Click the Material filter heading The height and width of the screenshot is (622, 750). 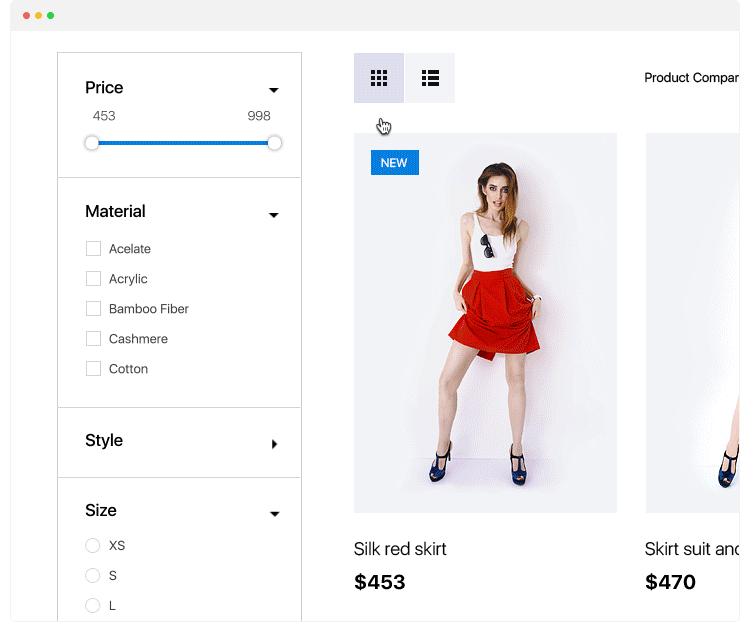point(115,211)
